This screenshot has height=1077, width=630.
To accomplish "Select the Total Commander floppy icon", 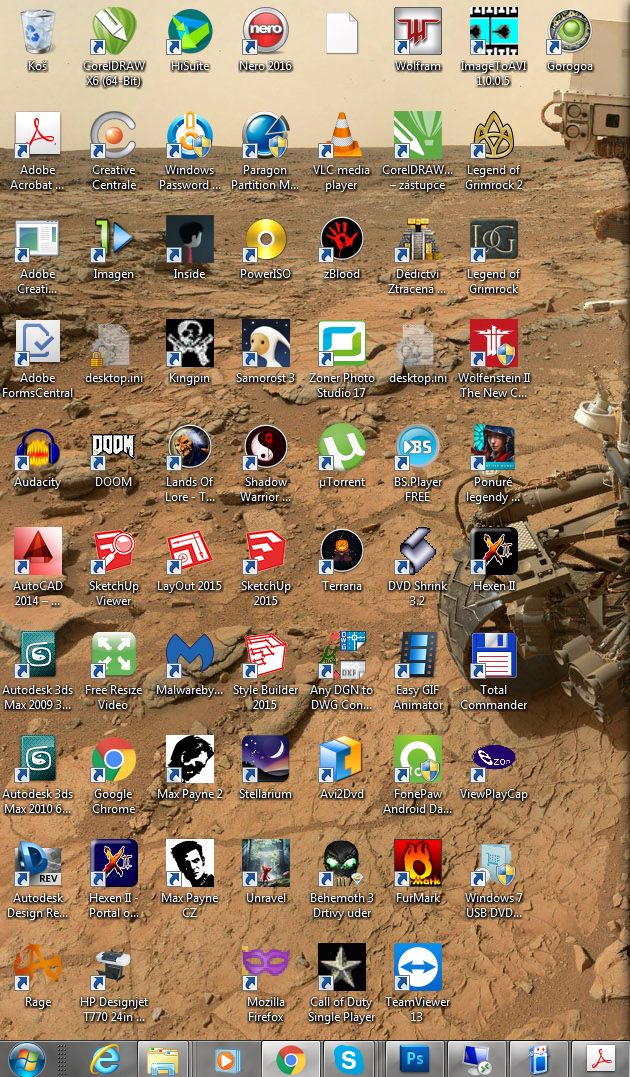I will [x=493, y=656].
